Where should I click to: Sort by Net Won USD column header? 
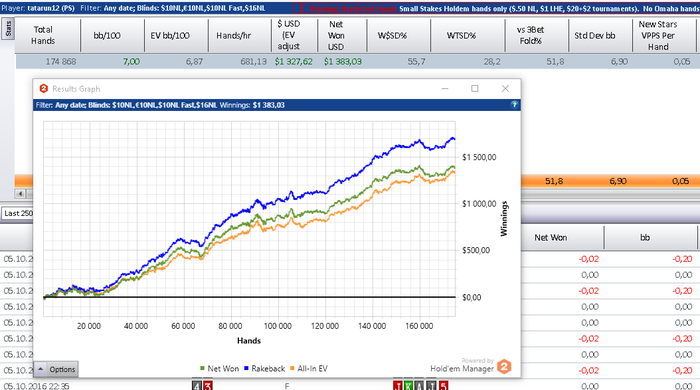click(x=342, y=35)
